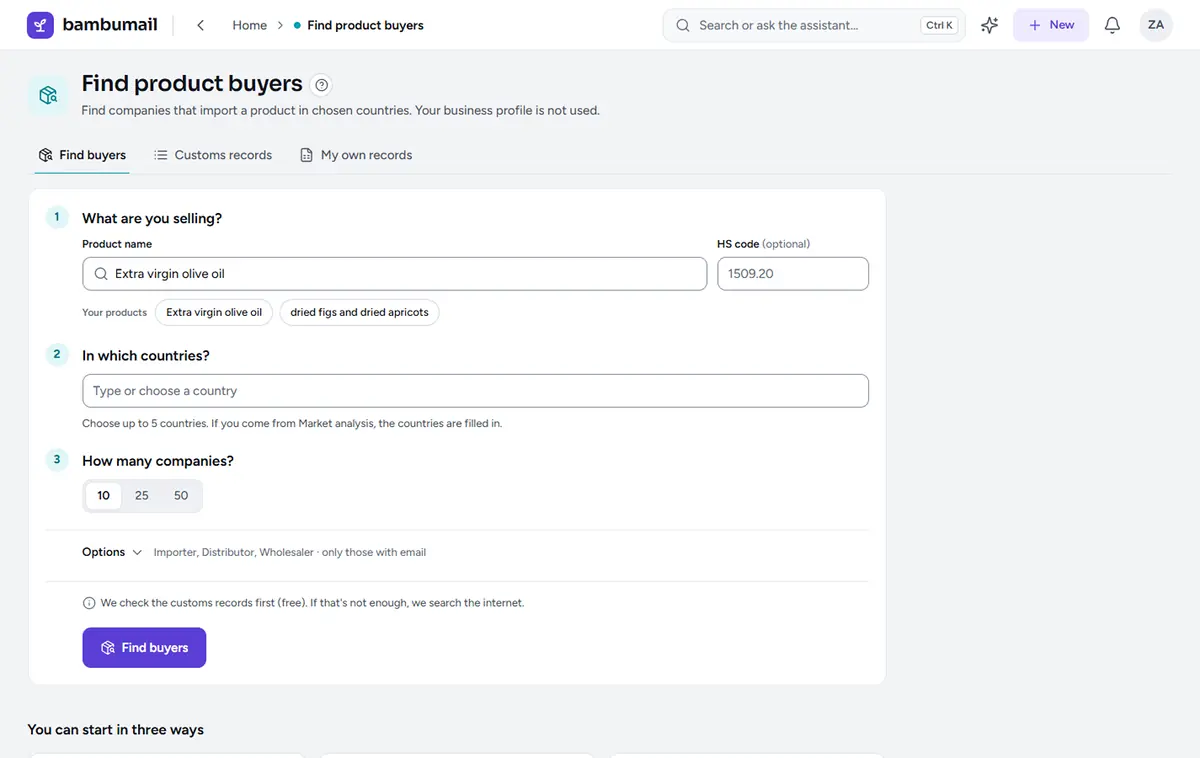Click the Product name input field
The height and width of the screenshot is (758, 1200).
394,274
